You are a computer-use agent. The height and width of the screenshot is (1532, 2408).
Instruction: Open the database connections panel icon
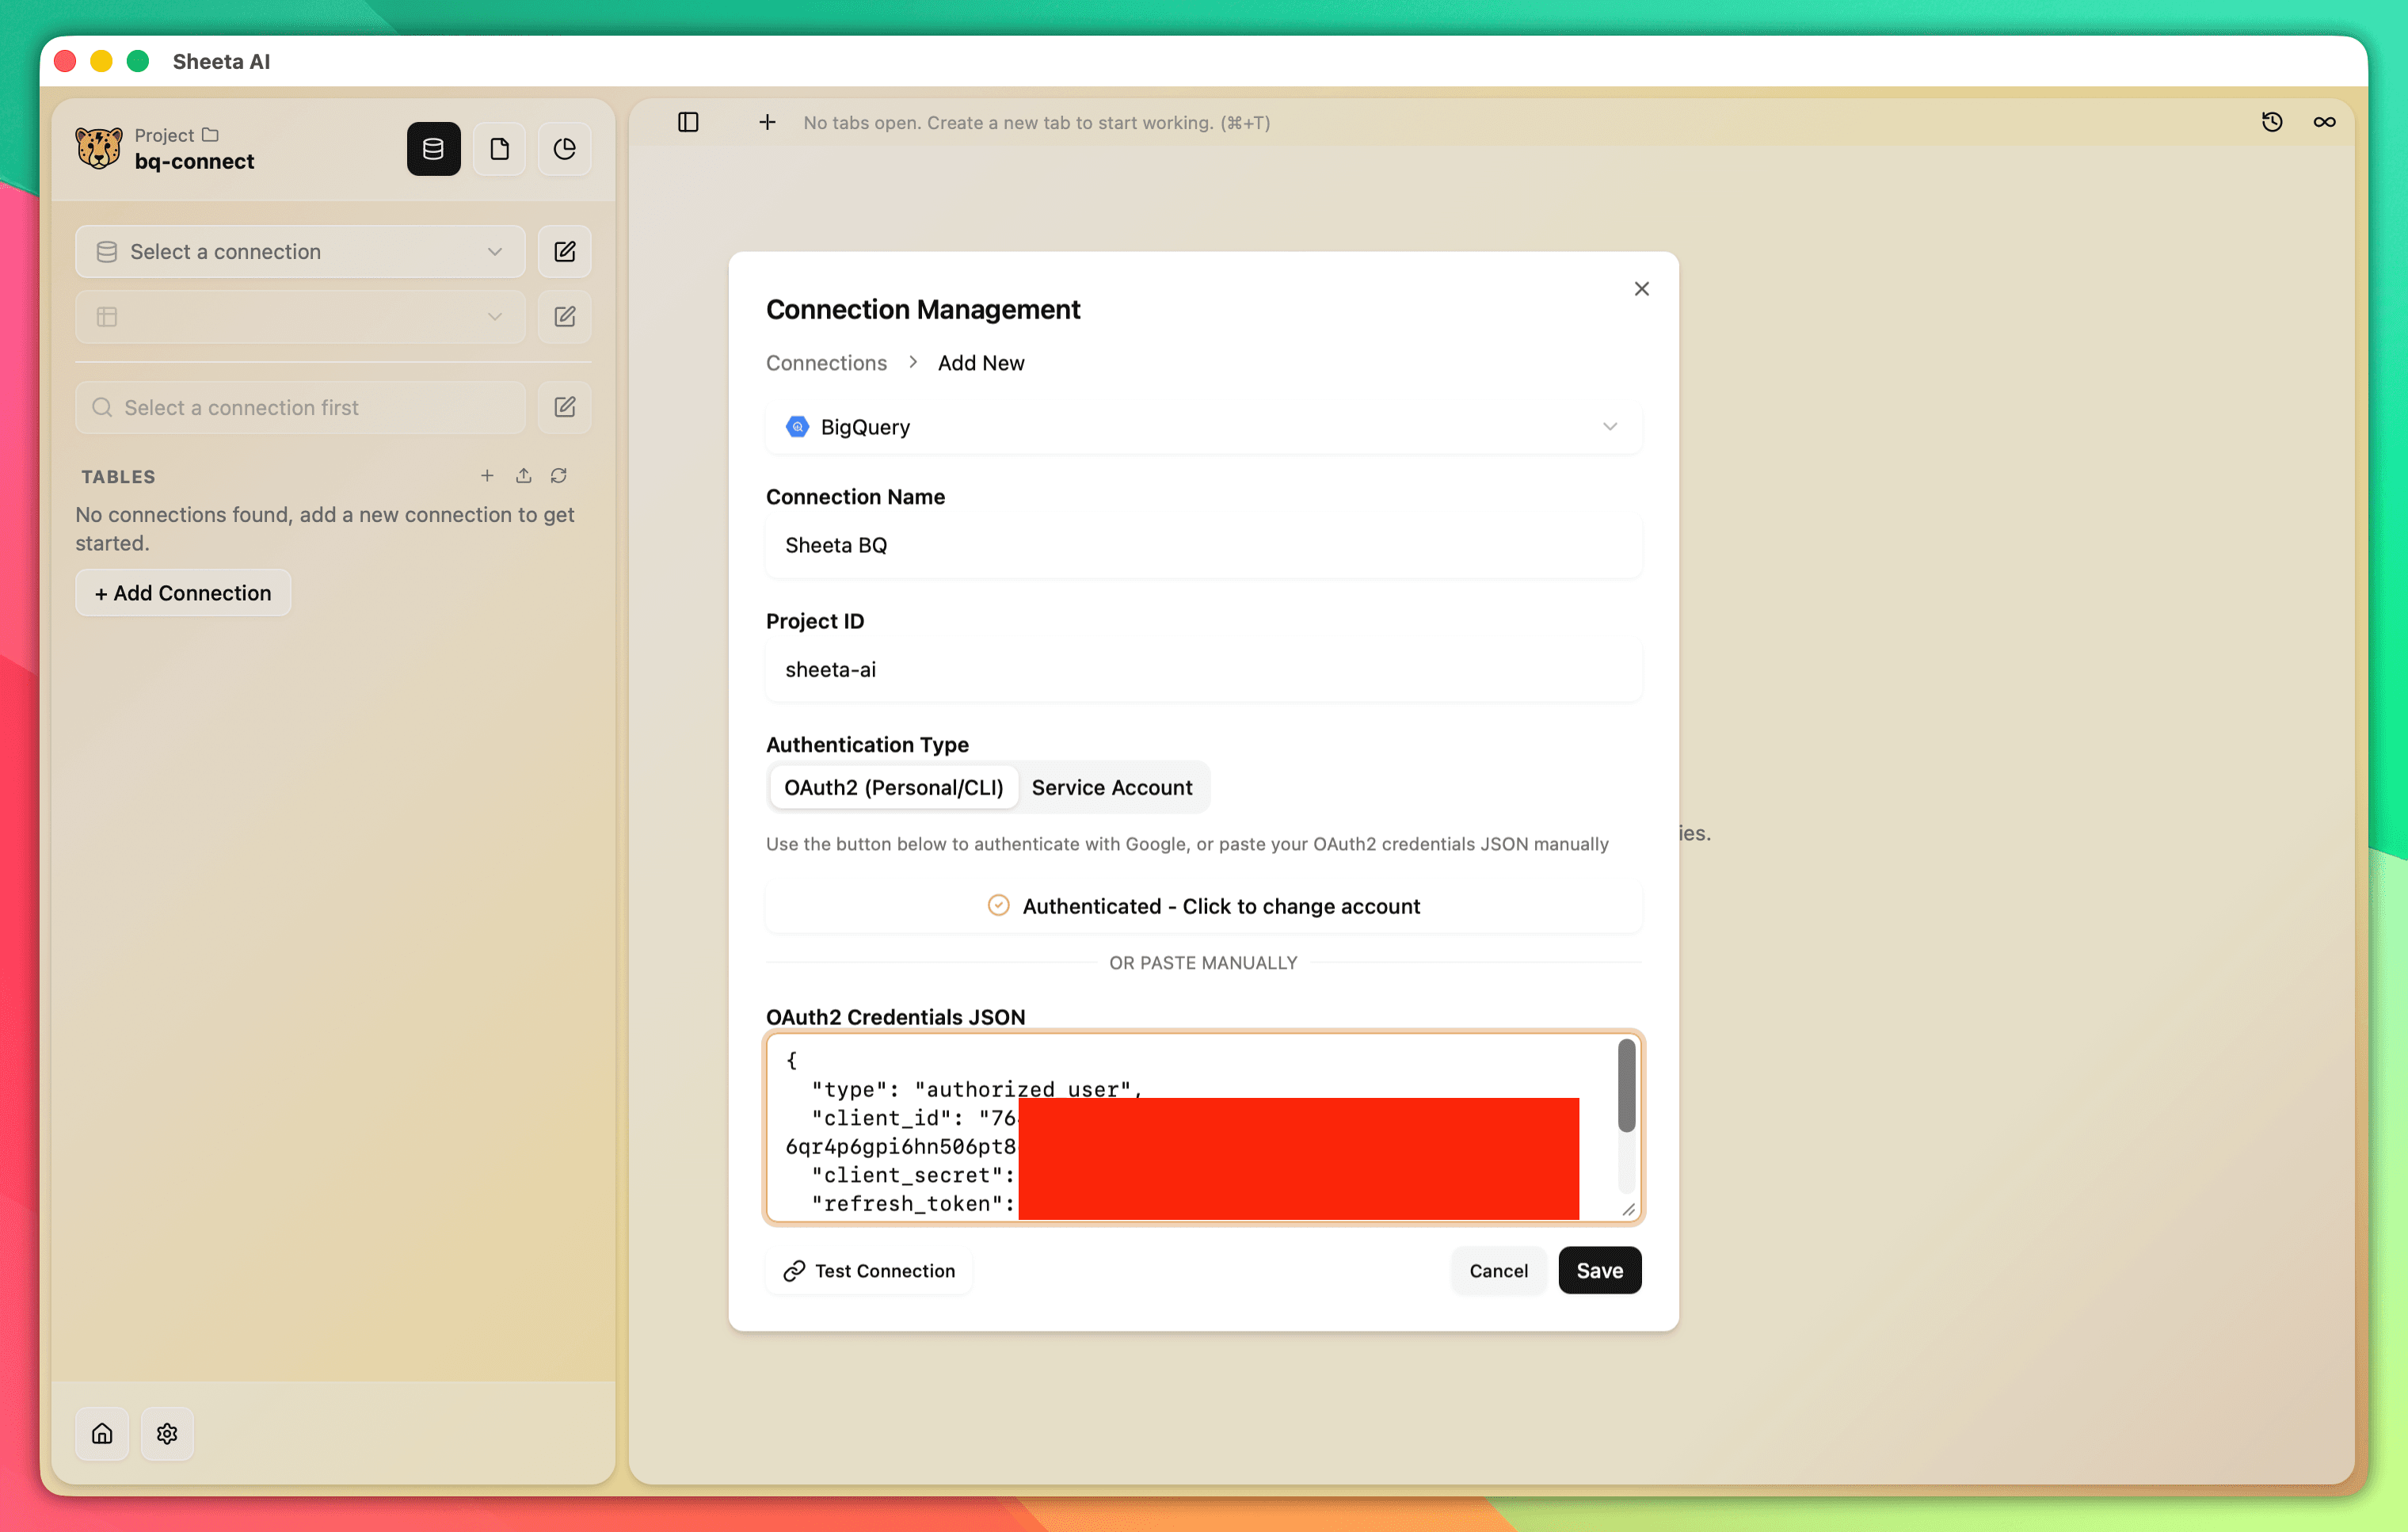click(x=433, y=148)
